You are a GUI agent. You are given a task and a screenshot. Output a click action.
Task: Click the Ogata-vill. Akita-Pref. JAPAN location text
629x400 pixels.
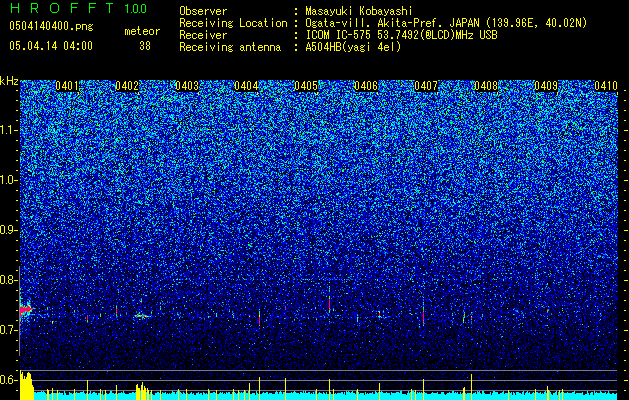pos(446,23)
